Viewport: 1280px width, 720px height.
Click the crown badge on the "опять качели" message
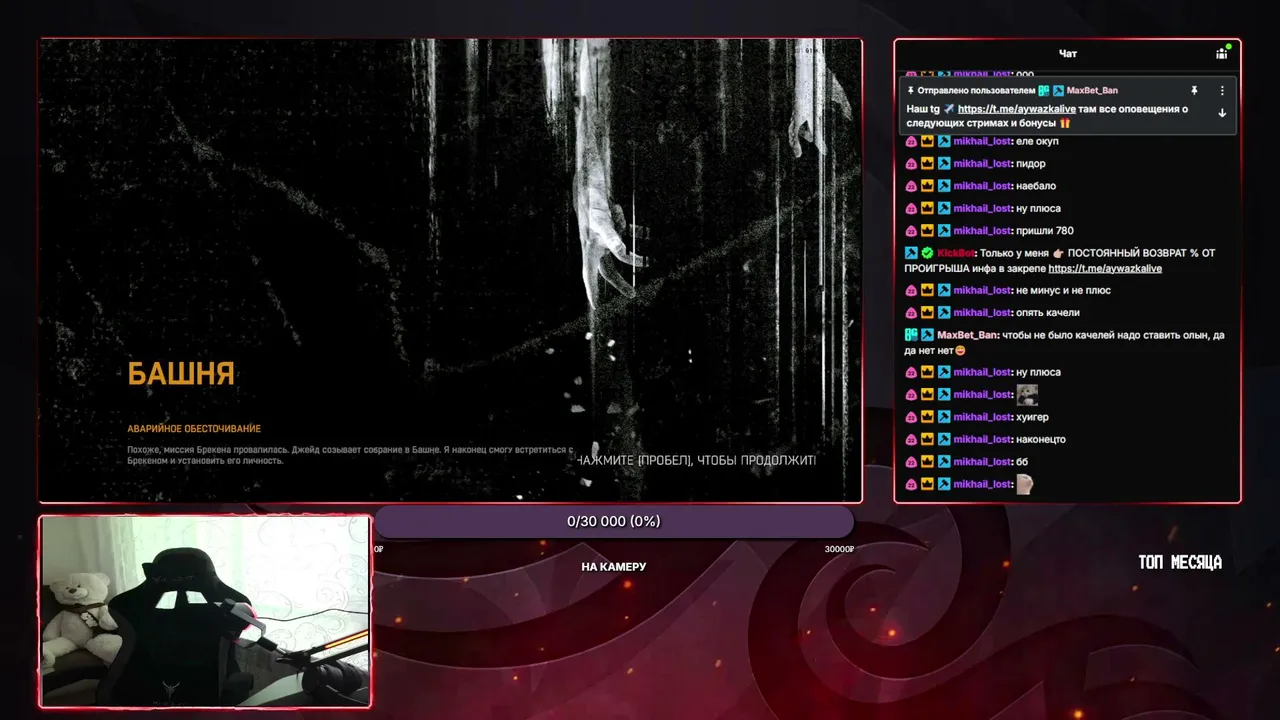927,313
